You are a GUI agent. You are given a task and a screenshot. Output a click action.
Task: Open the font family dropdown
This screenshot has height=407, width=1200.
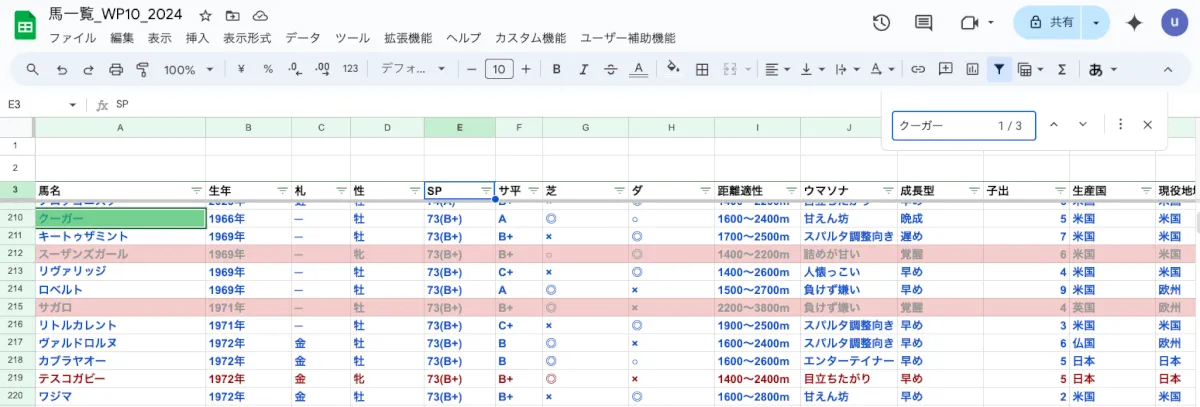[x=414, y=69]
